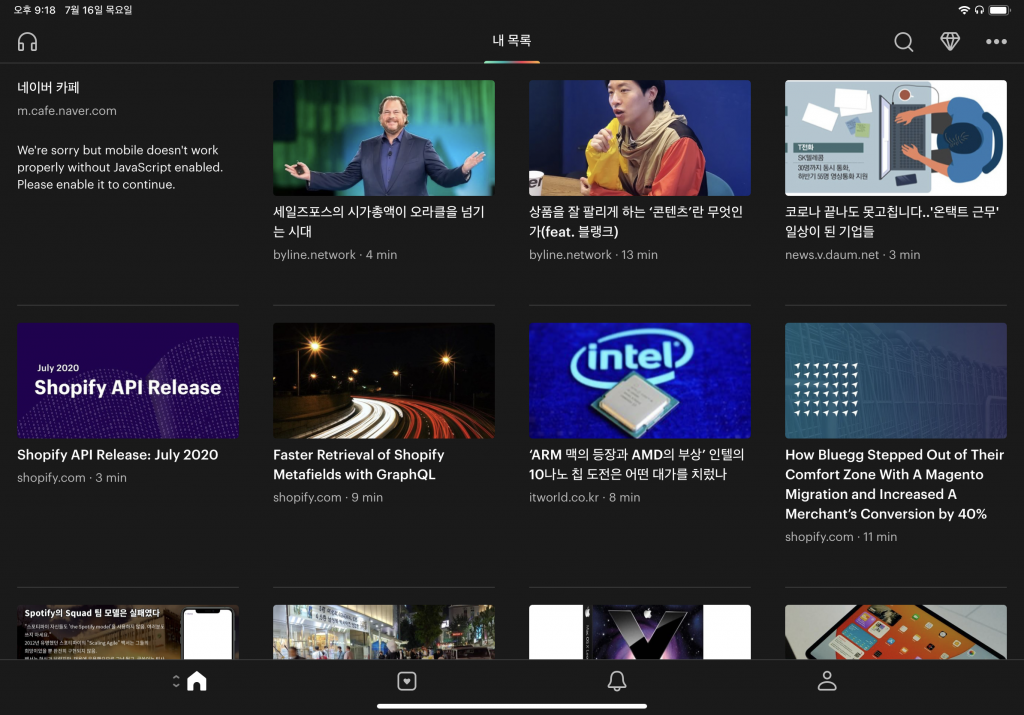Open the street storefront photo thumbnail

[384, 632]
